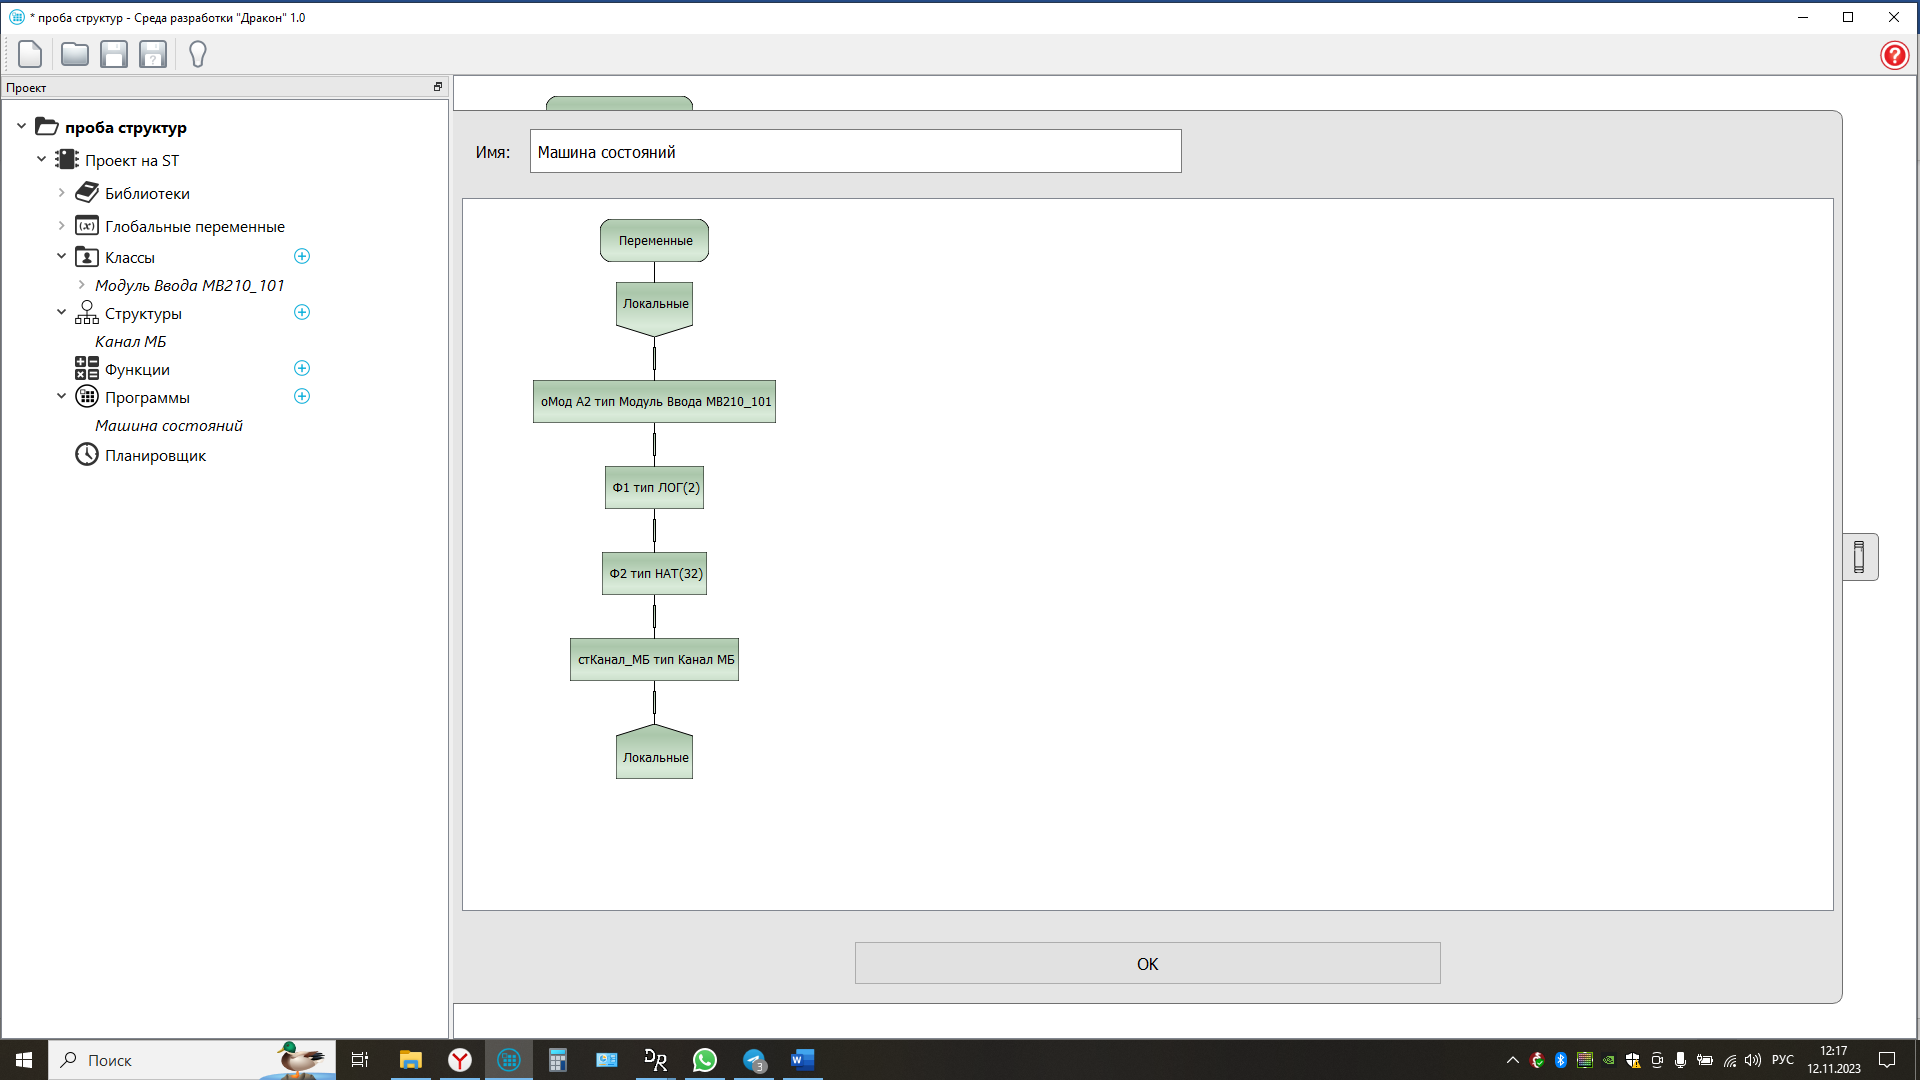Add a new function with the plus icon
Image resolution: width=1920 pixels, height=1080 pixels.
[x=302, y=369]
